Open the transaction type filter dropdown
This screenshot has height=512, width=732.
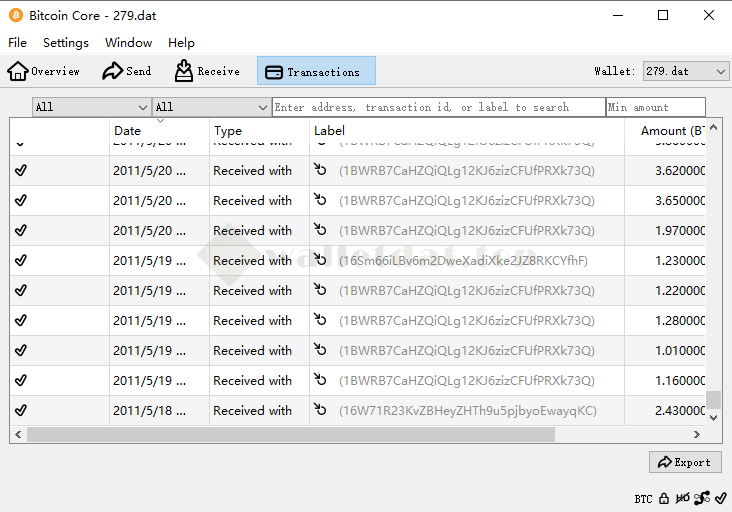point(211,107)
